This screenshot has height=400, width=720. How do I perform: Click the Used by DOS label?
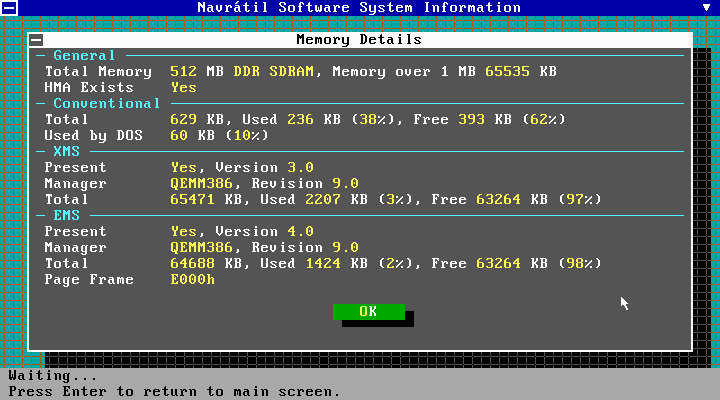coord(93,135)
